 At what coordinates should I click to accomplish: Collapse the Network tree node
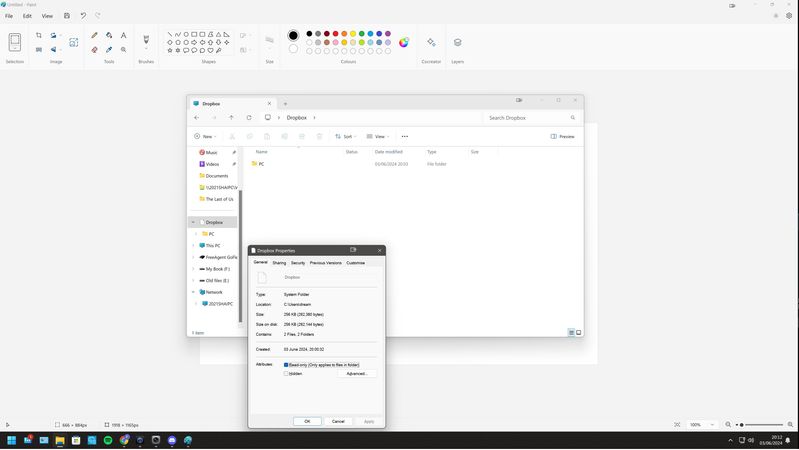(193, 293)
